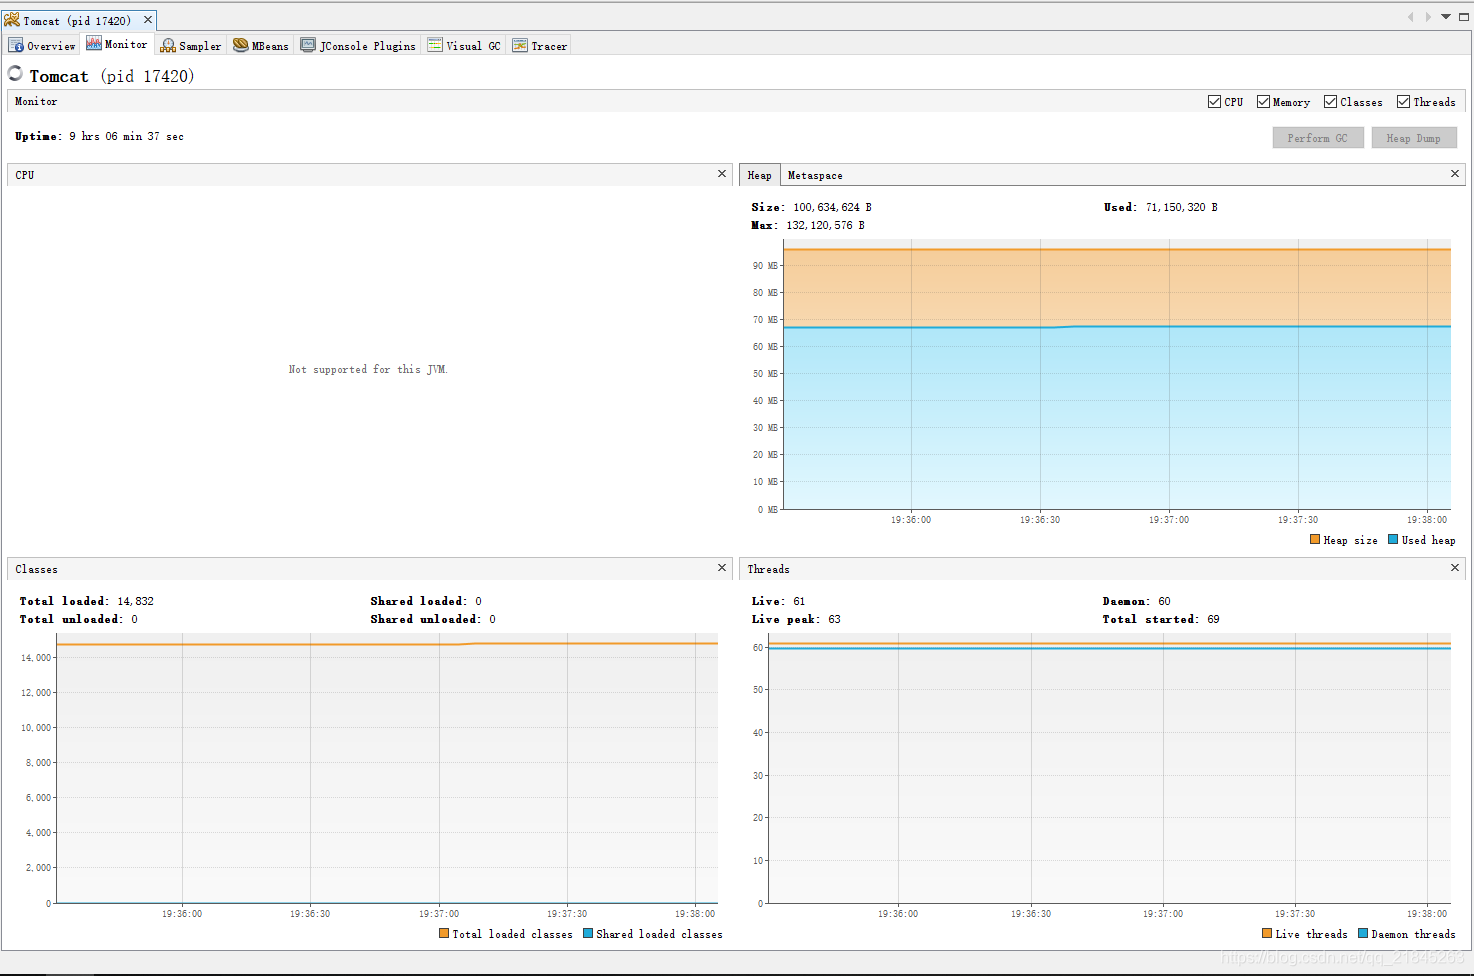Click the JConsole Plugins icon
This screenshot has width=1474, height=976.
308,45
